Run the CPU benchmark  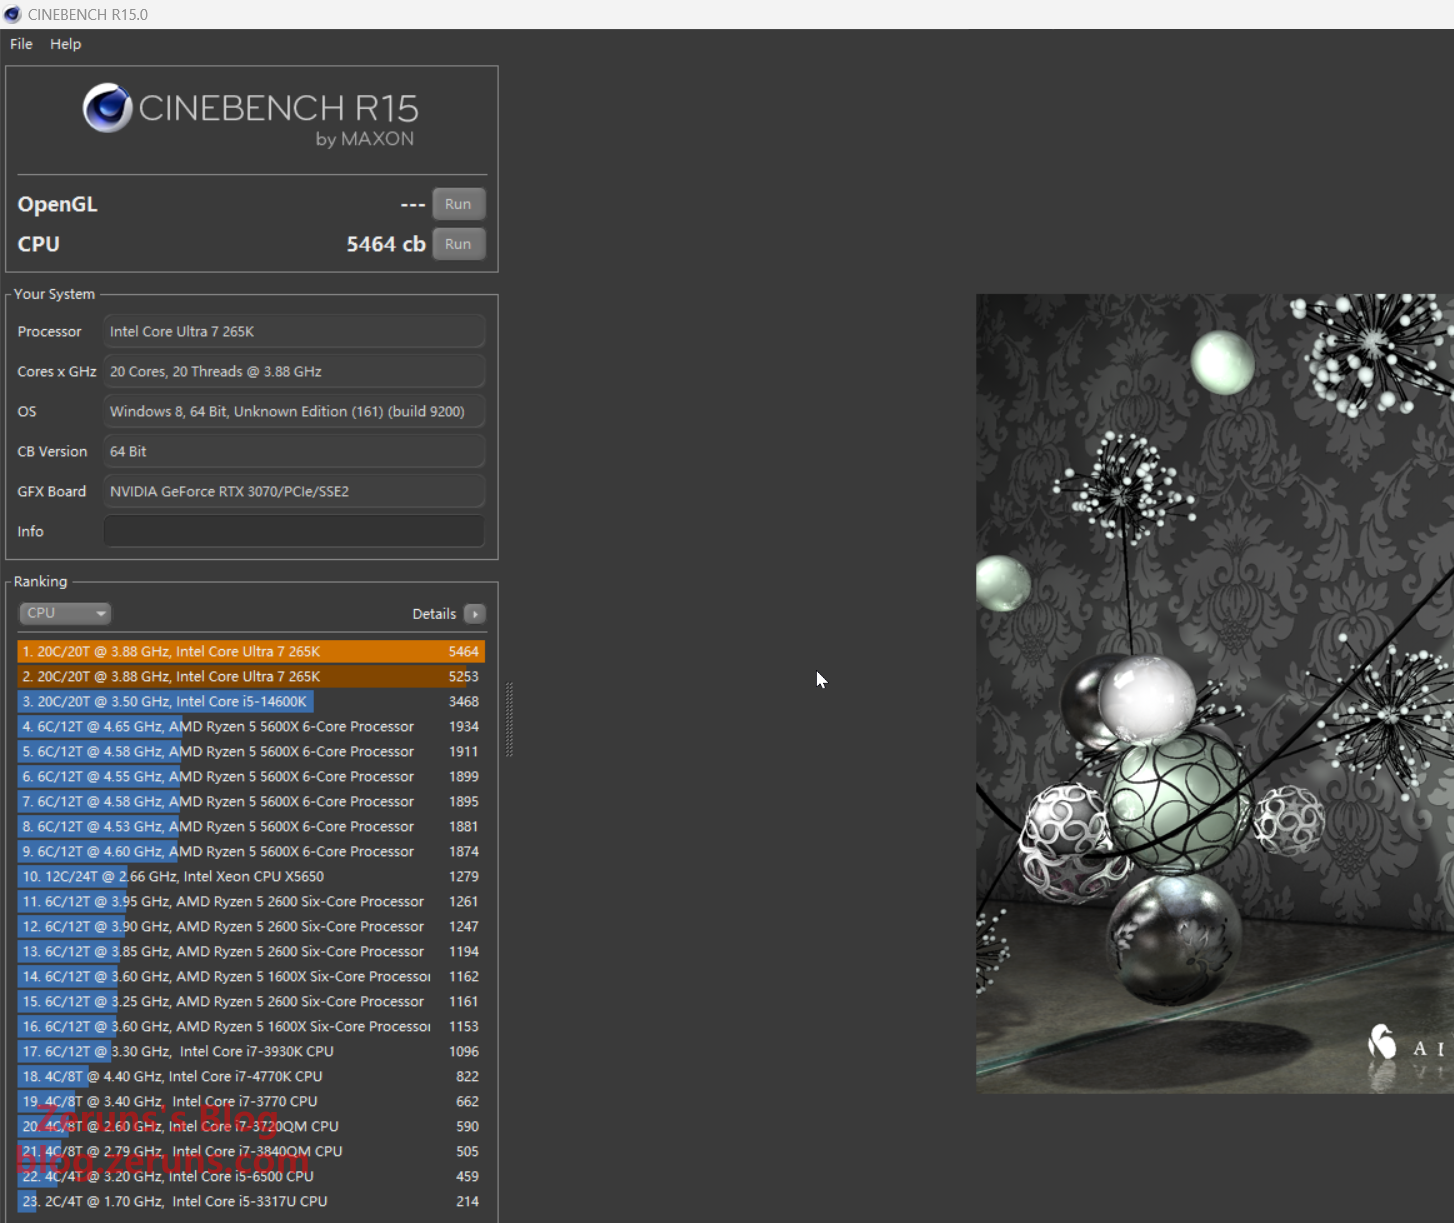point(458,244)
